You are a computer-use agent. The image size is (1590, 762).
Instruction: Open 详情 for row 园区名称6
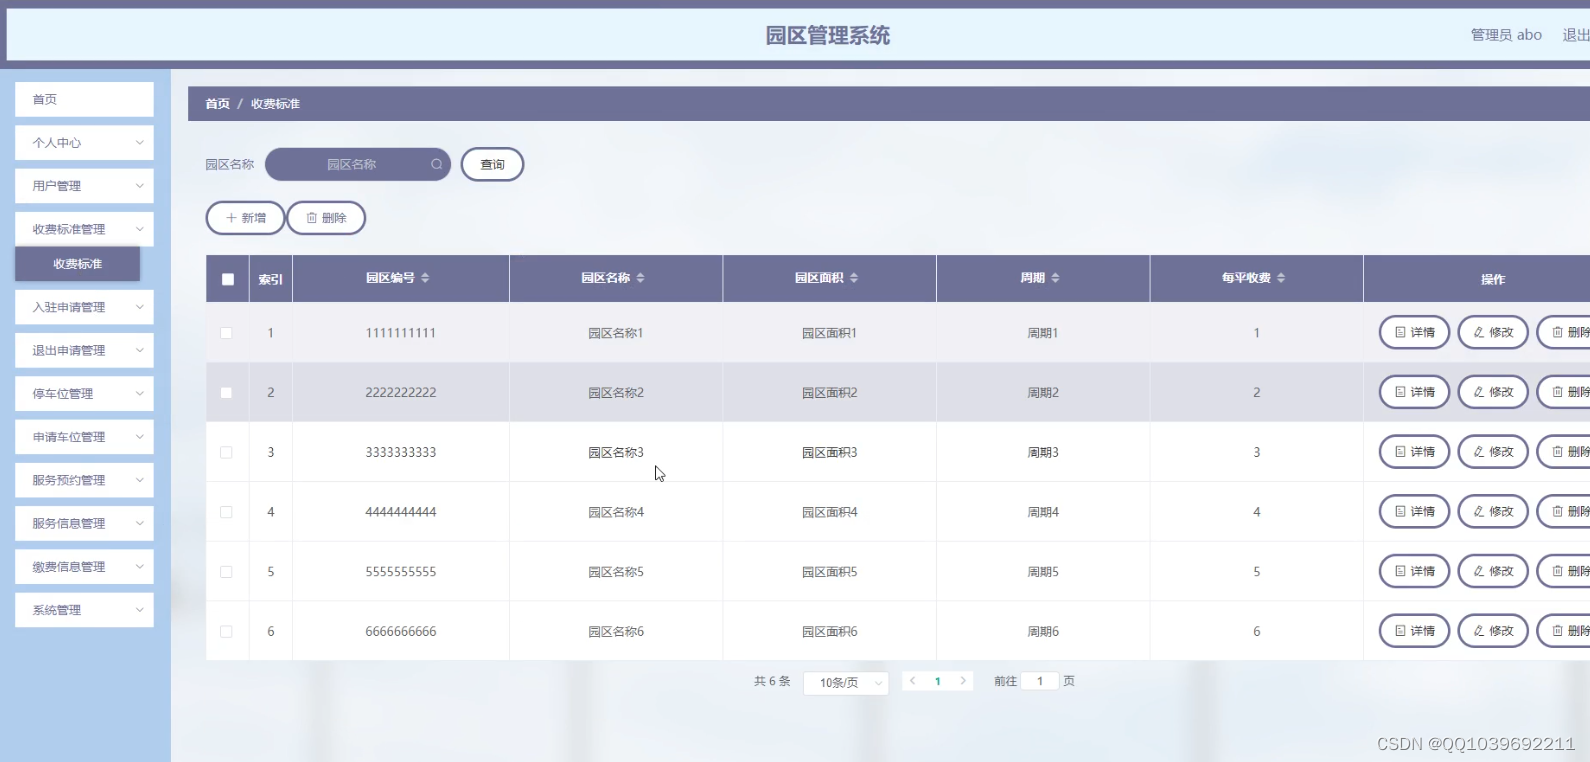point(1414,631)
